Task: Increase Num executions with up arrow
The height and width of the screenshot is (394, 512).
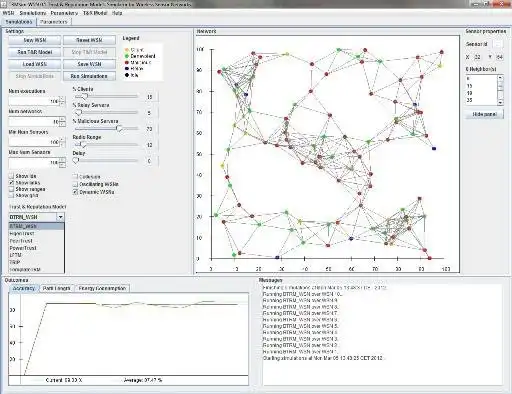Action: click(62, 99)
